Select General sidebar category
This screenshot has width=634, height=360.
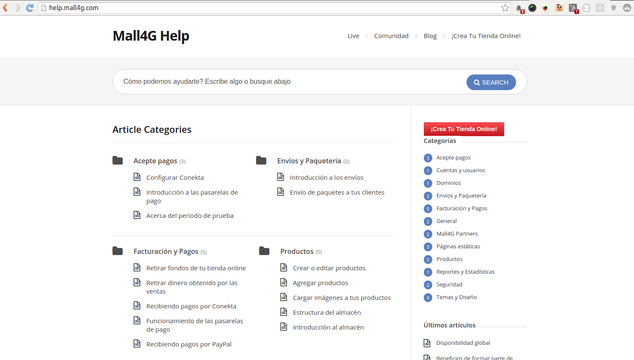pyautogui.click(x=446, y=221)
